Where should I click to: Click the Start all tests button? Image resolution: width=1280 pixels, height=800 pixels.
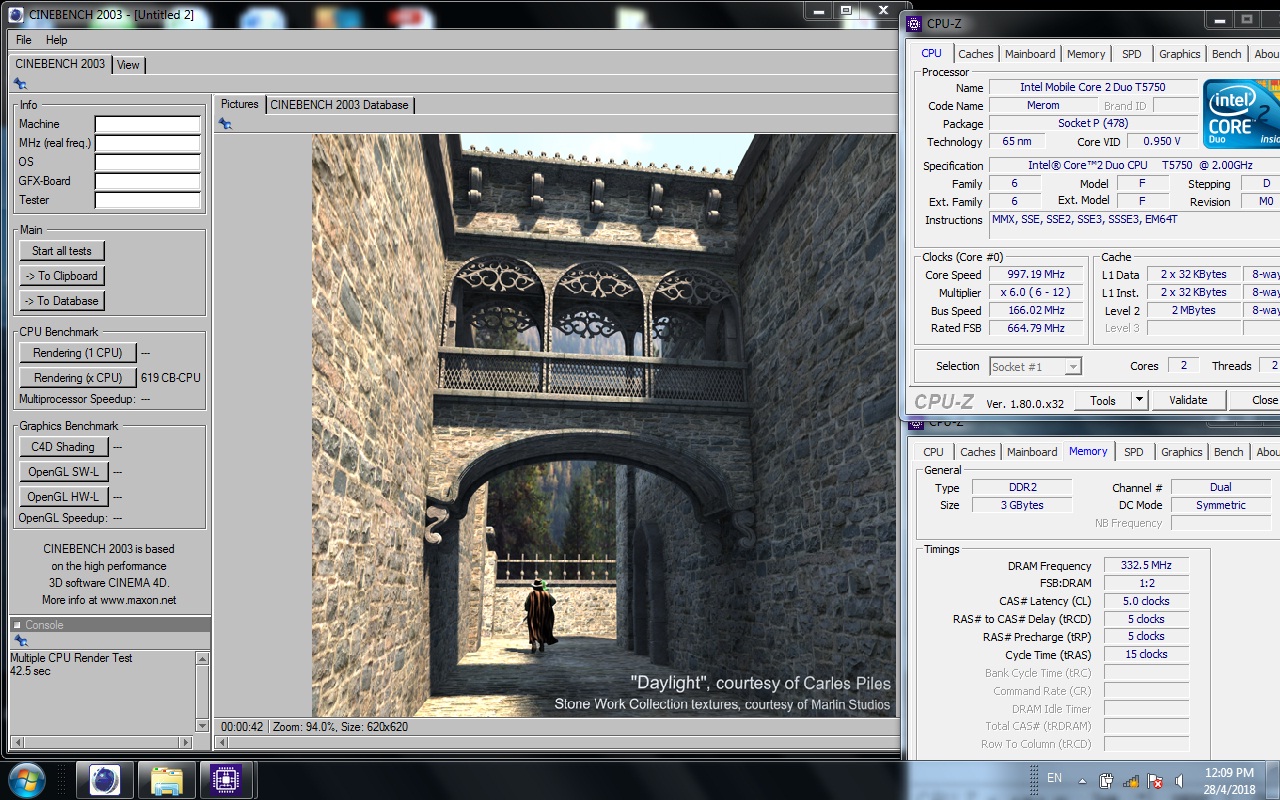point(62,251)
